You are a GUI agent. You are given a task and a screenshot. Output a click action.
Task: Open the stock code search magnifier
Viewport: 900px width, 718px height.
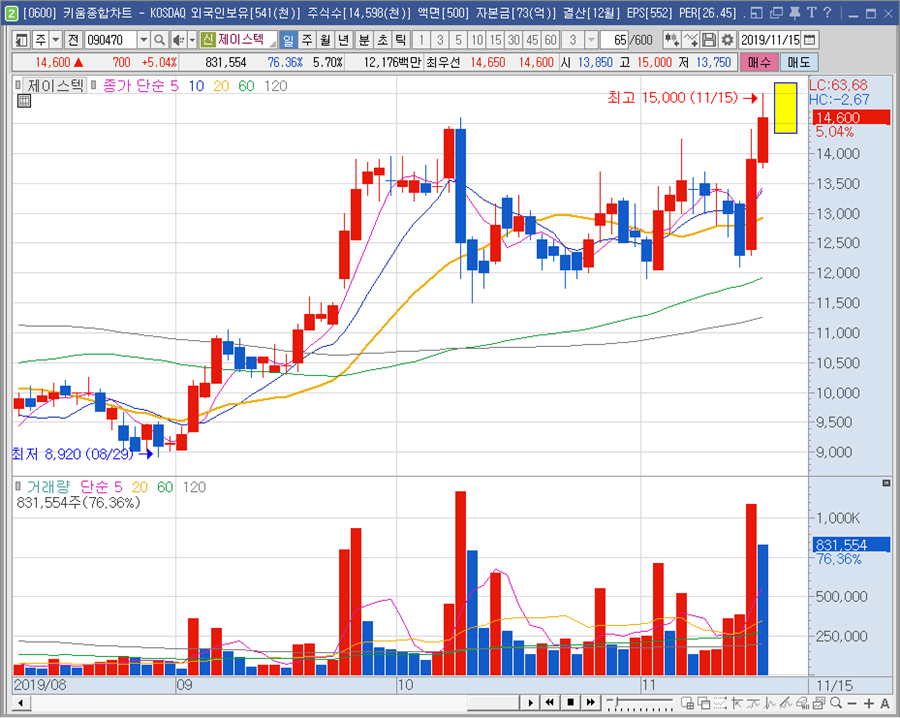160,40
